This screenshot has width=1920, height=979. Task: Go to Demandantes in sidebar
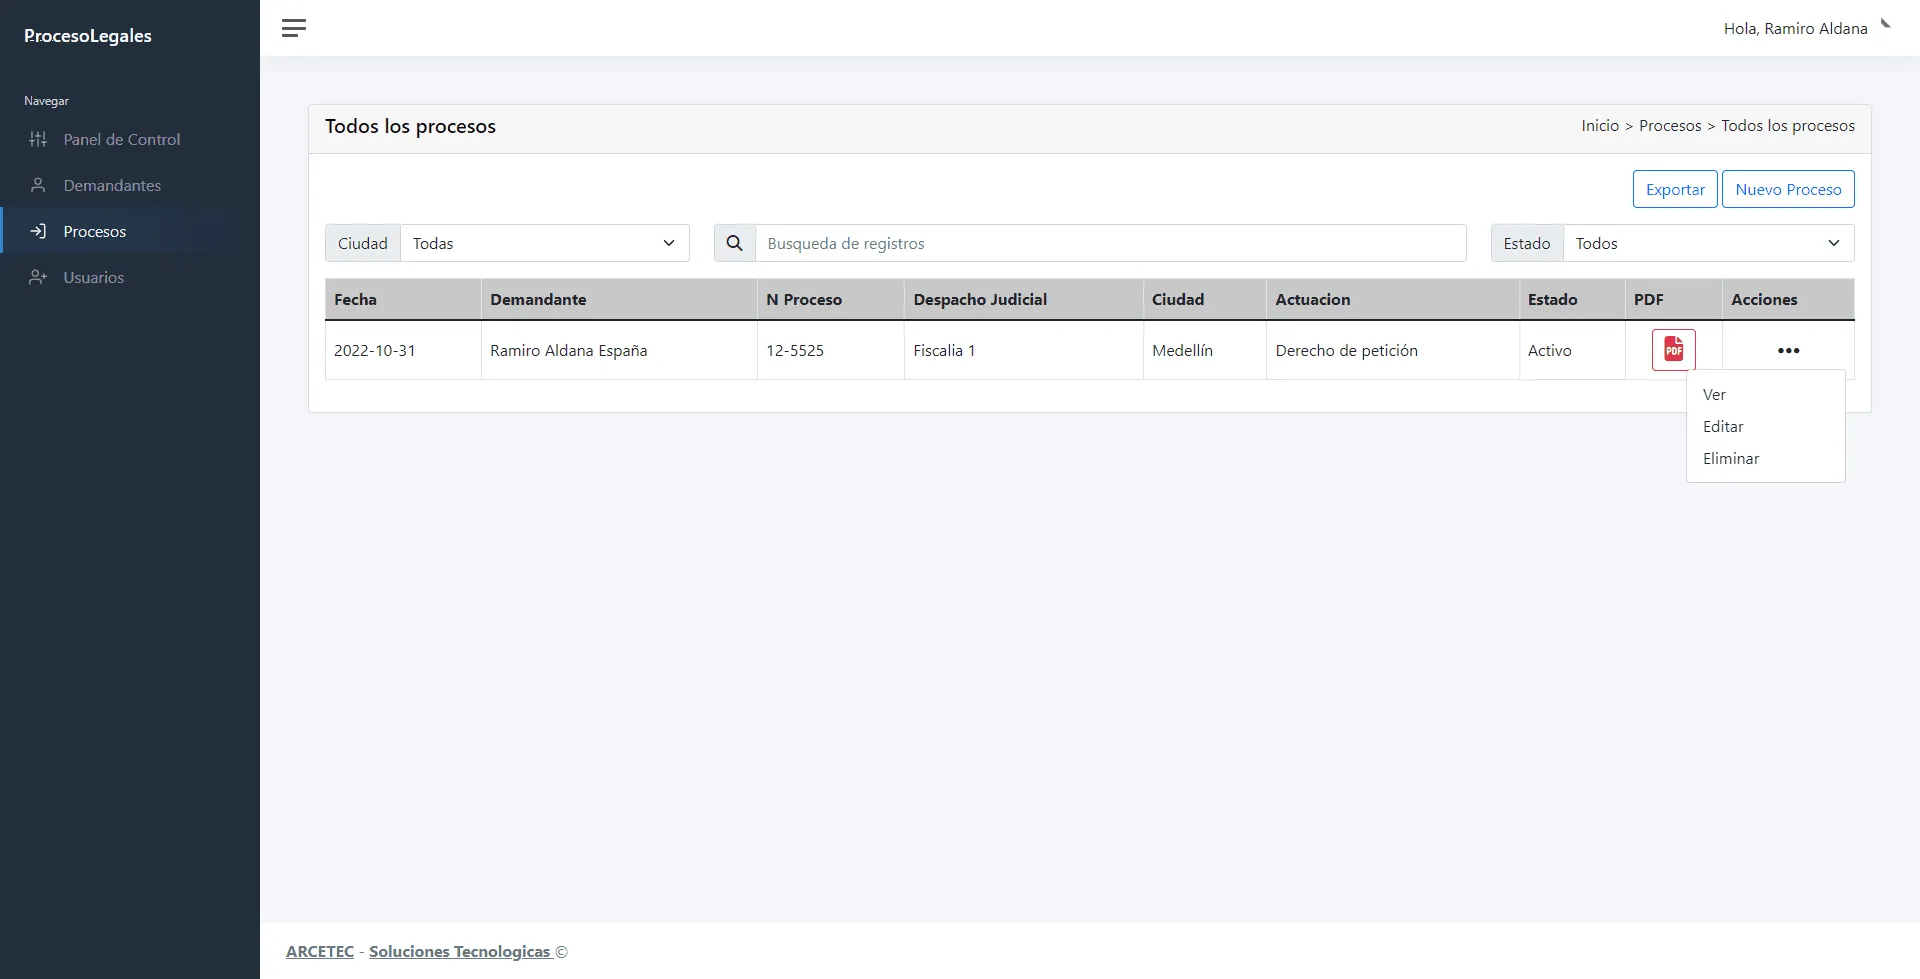pos(112,185)
